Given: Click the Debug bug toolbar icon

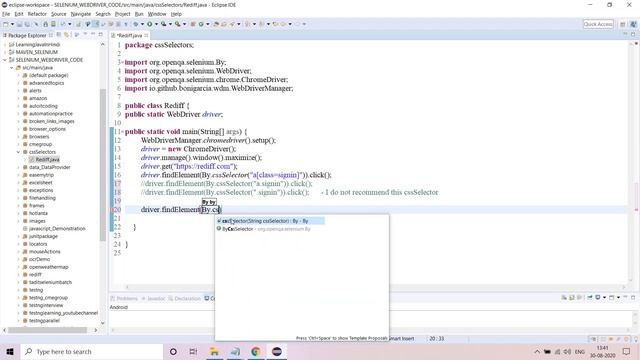Looking at the screenshot, I should 136,24.
